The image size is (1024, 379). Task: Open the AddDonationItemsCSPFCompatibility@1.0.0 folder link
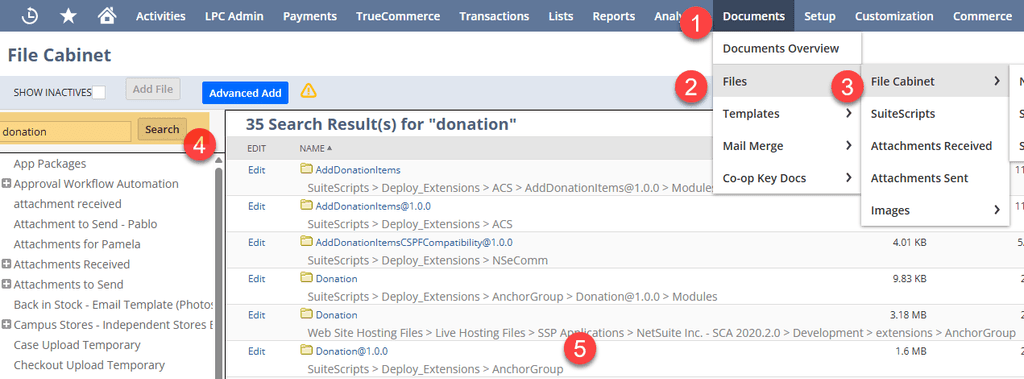point(414,242)
